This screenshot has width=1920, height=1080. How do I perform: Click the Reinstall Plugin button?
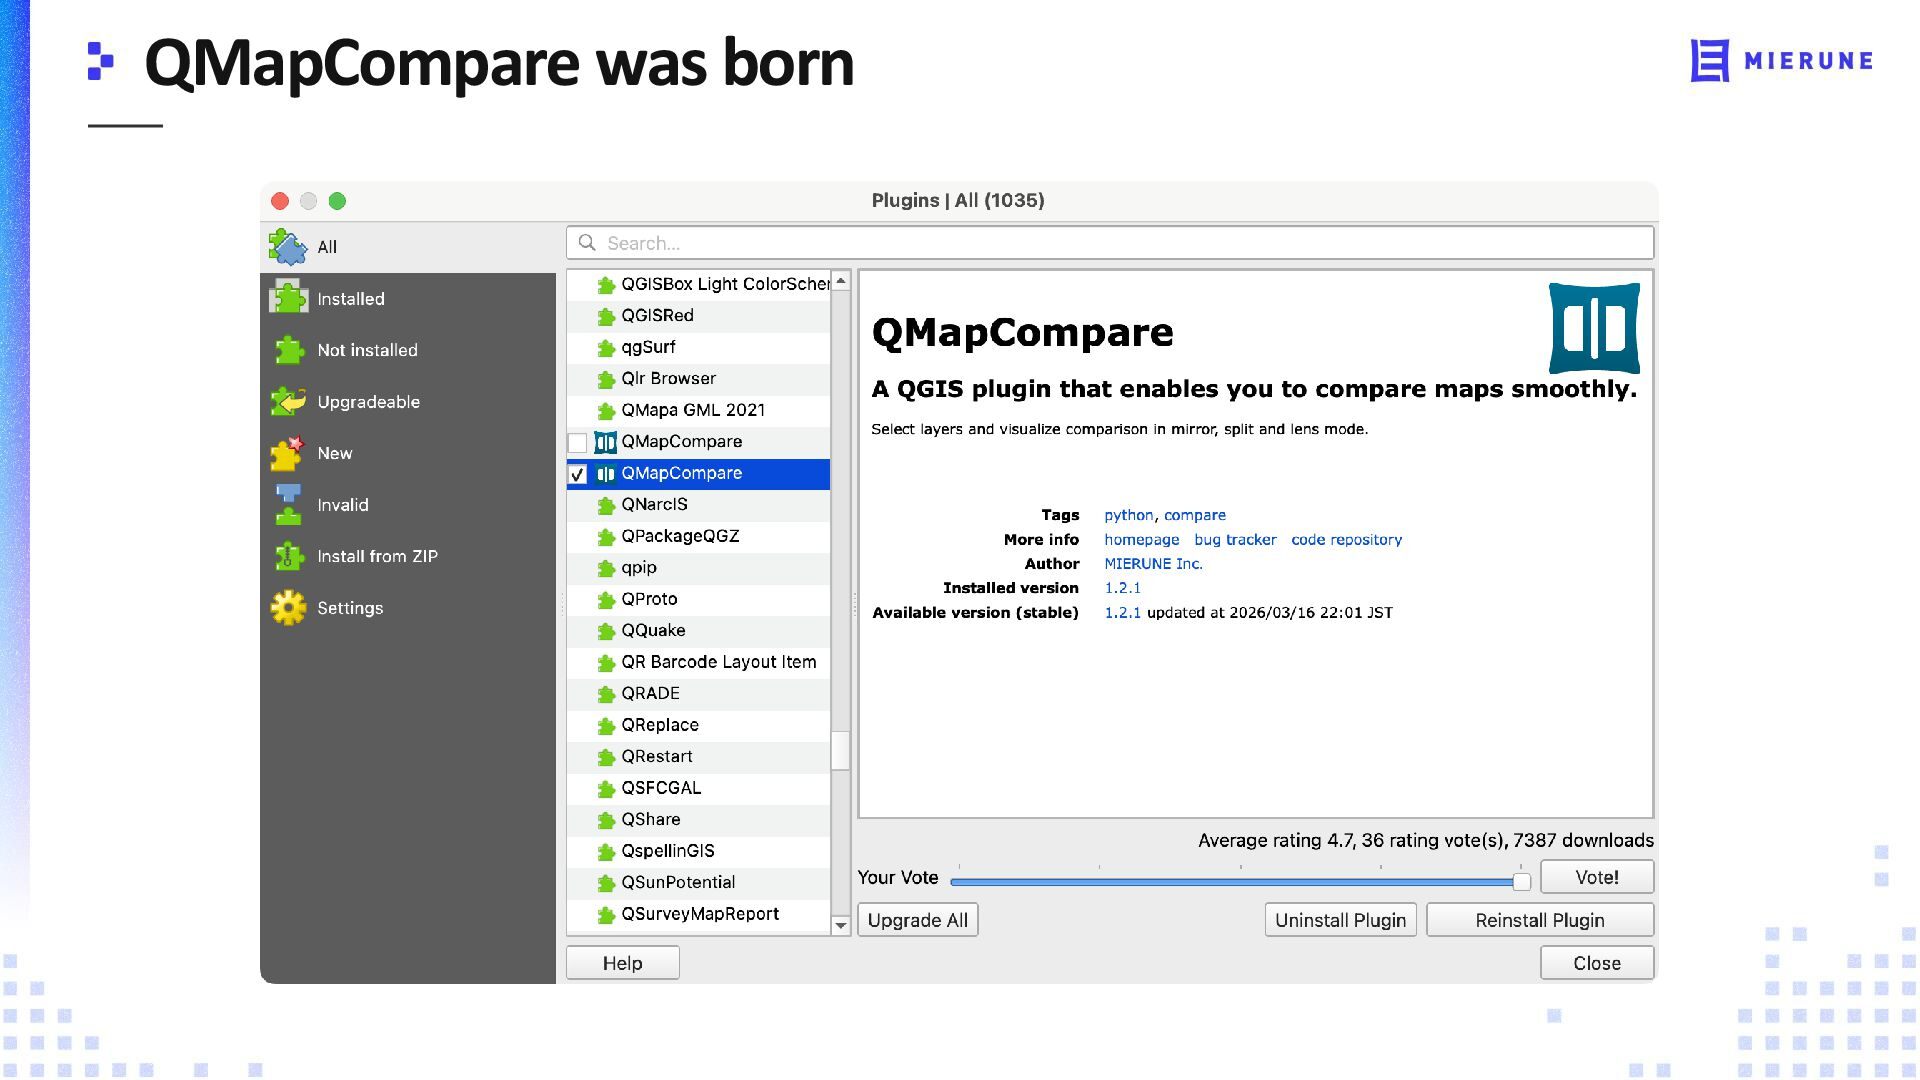point(1539,920)
